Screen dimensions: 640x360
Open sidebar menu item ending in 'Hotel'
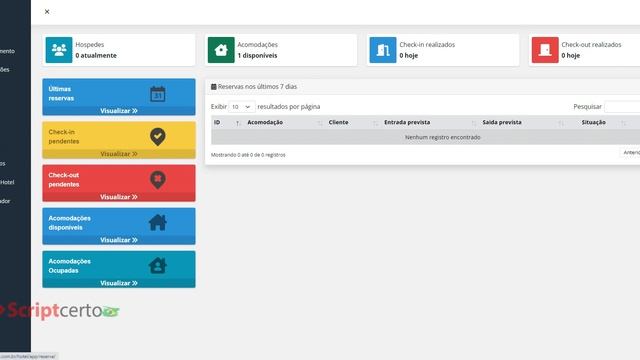click(7, 182)
